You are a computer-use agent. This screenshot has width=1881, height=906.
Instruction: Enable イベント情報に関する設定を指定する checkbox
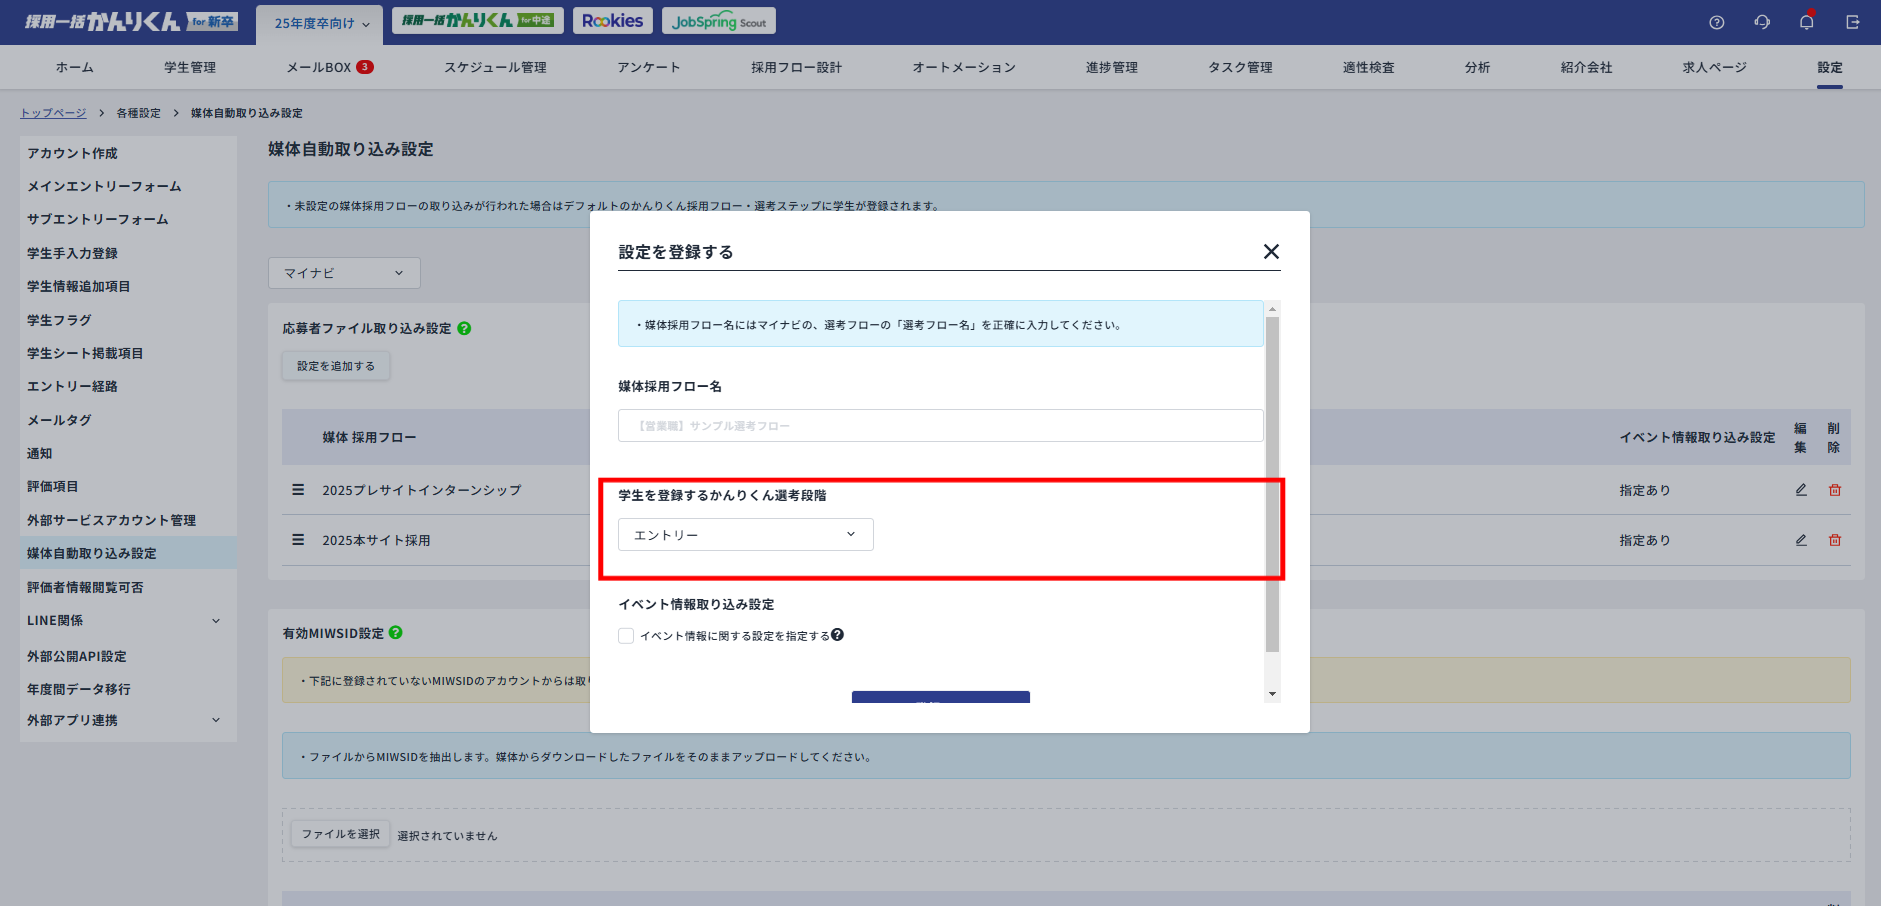point(626,635)
